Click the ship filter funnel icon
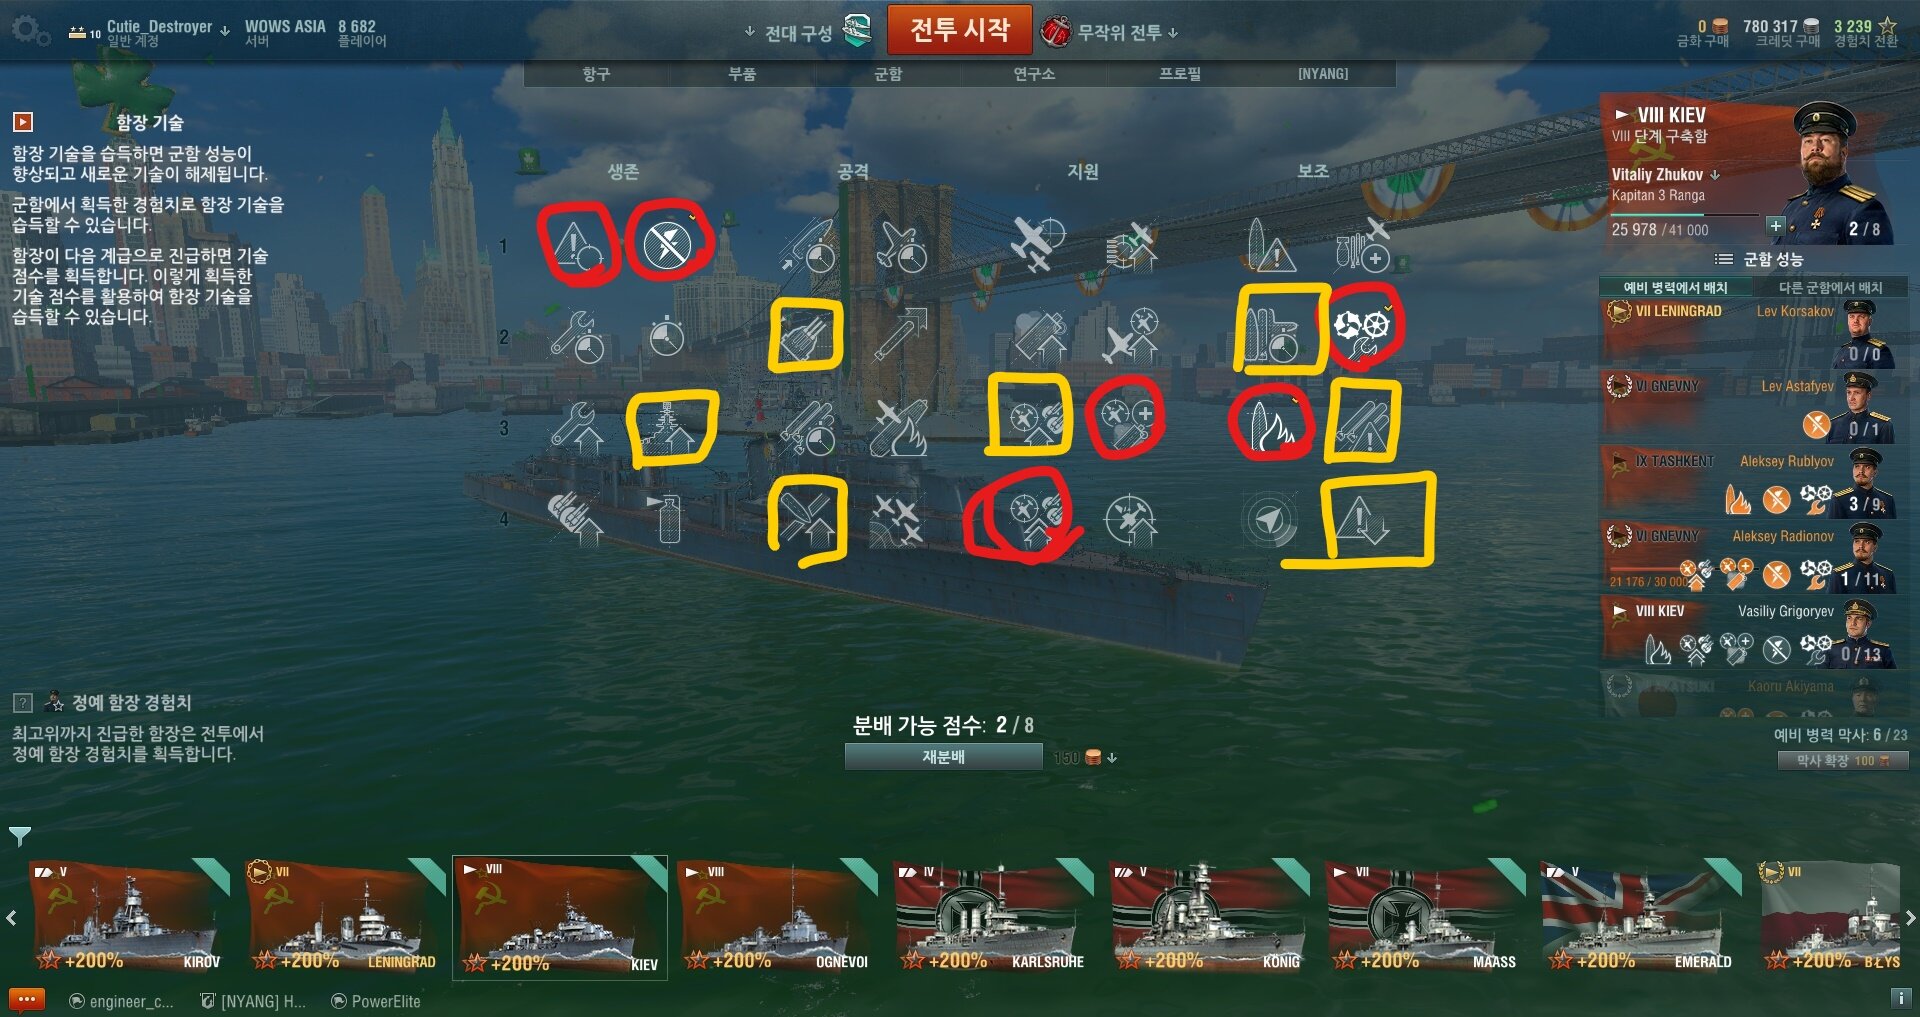This screenshot has height=1017, width=1920. pos(19,836)
